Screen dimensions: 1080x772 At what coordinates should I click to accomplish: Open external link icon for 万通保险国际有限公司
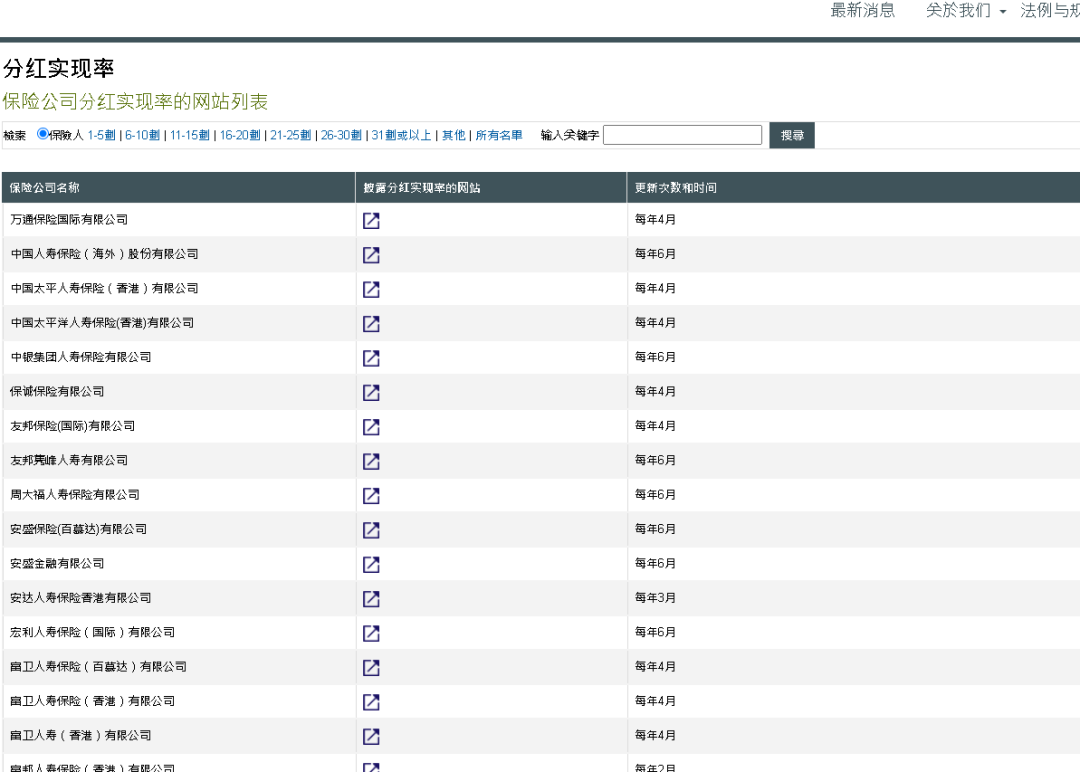pyautogui.click(x=371, y=221)
